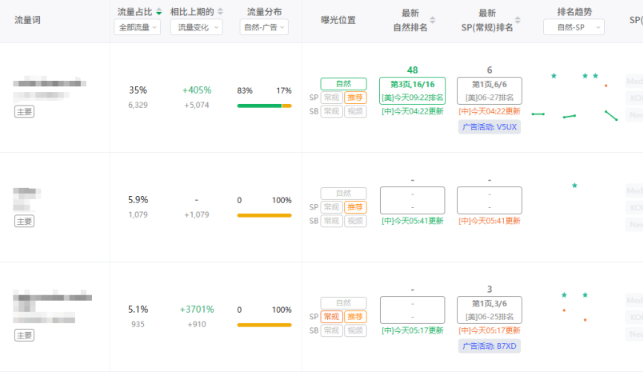Image resolution: width=643 pixels, height=372 pixels.
Task: Click the natural rank number 48
Action: point(412,70)
